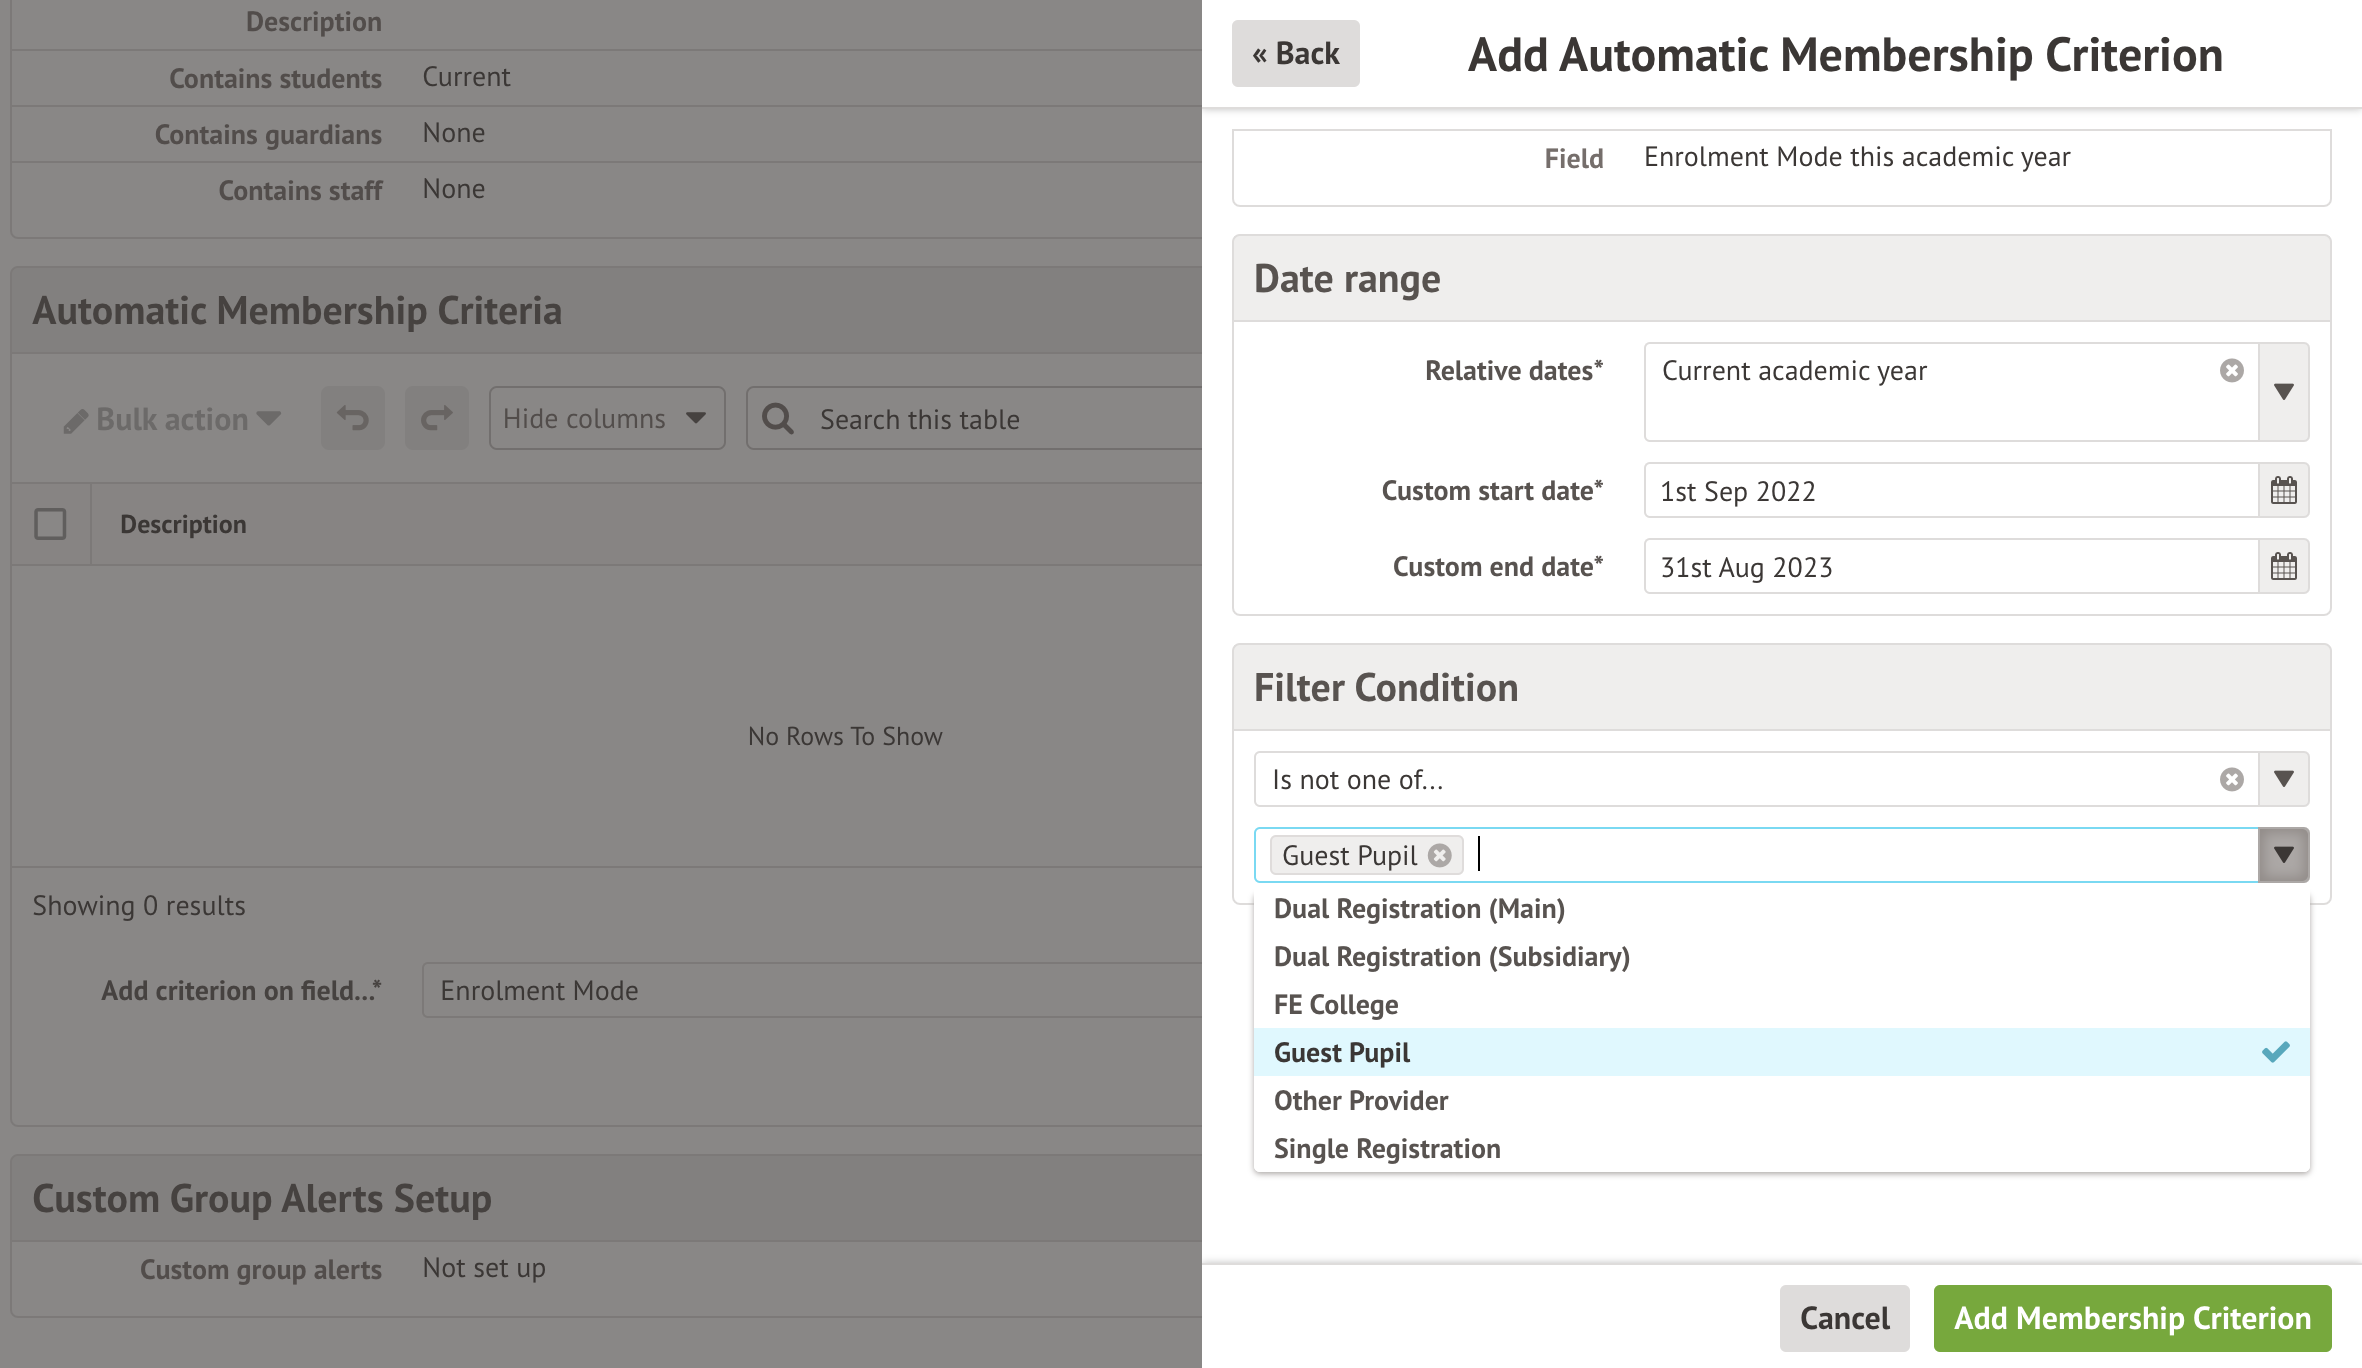This screenshot has height=1368, width=2362.
Task: Select Dual Registration (Main) from list
Action: 1419,909
